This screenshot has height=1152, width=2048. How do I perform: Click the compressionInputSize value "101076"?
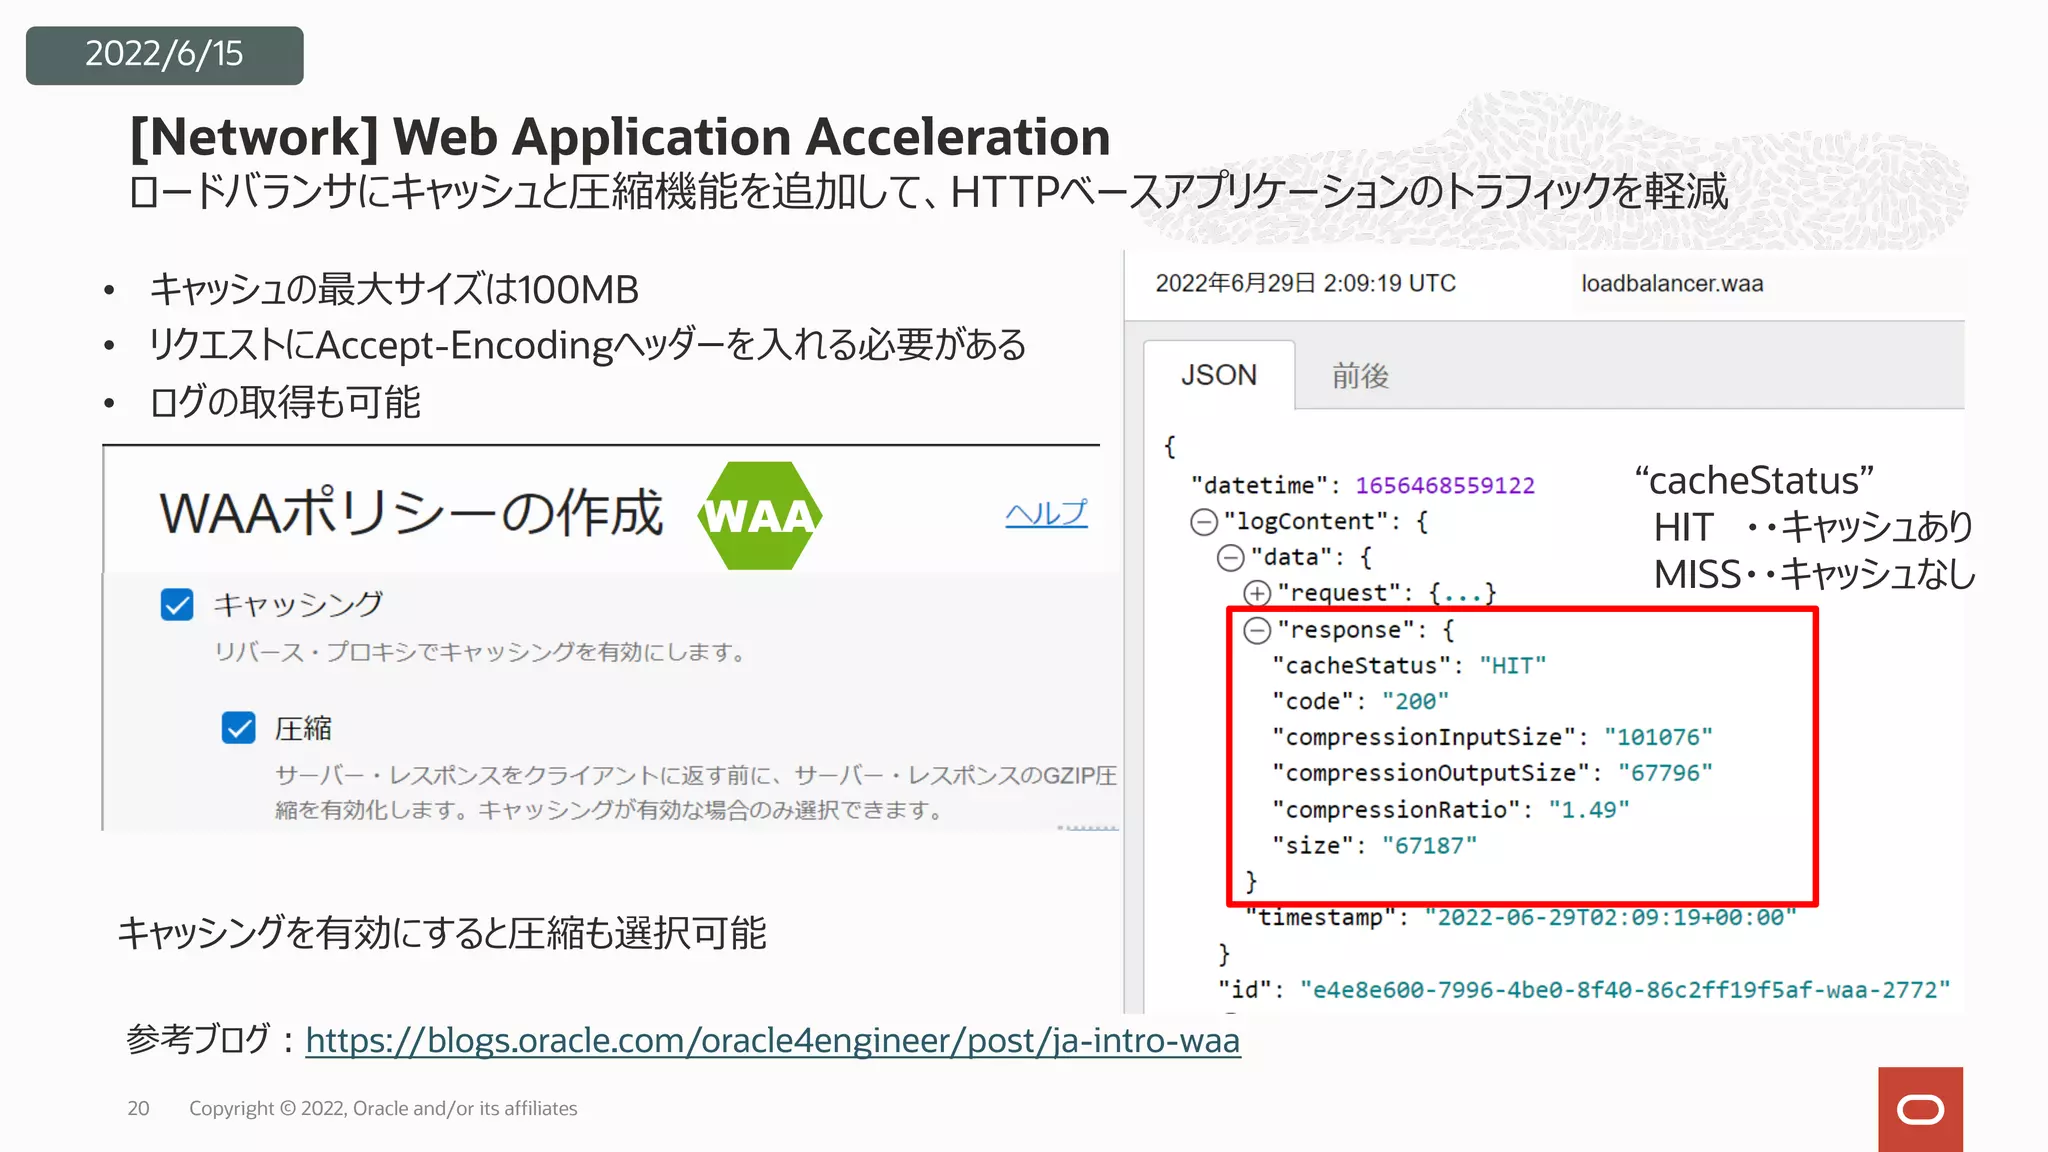click(1658, 738)
